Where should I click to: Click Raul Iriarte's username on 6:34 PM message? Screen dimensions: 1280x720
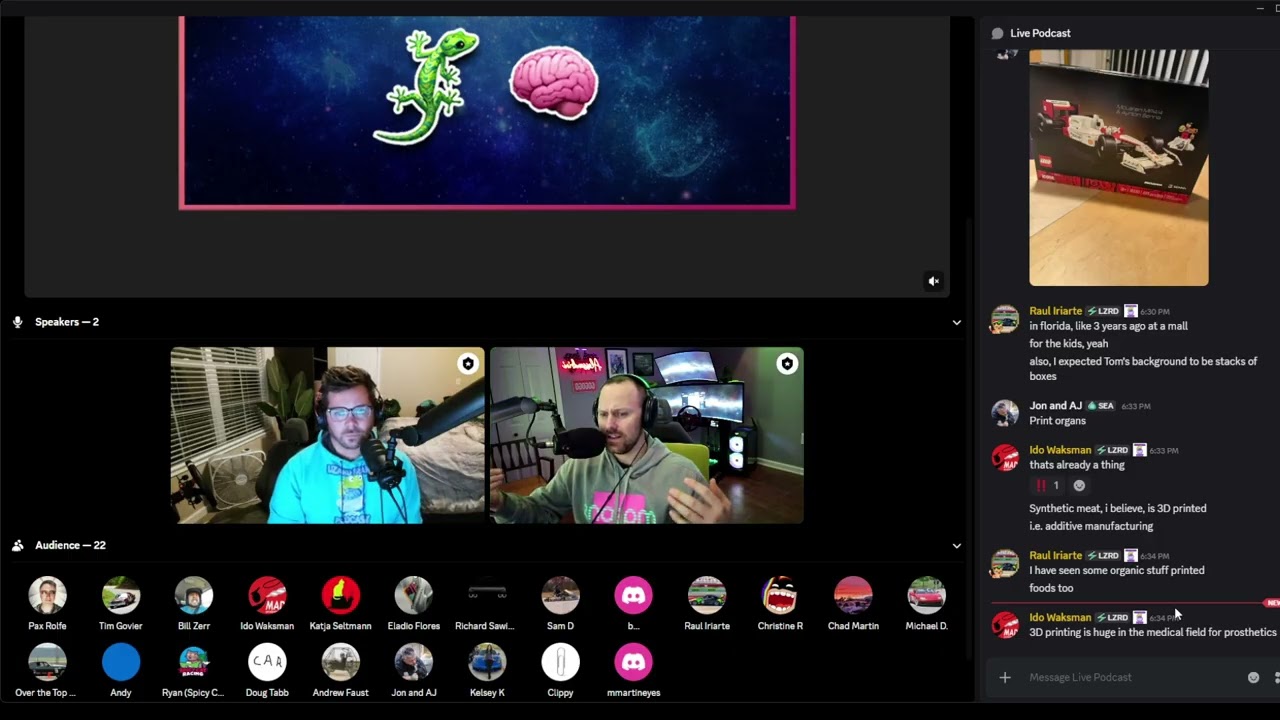tap(1055, 555)
